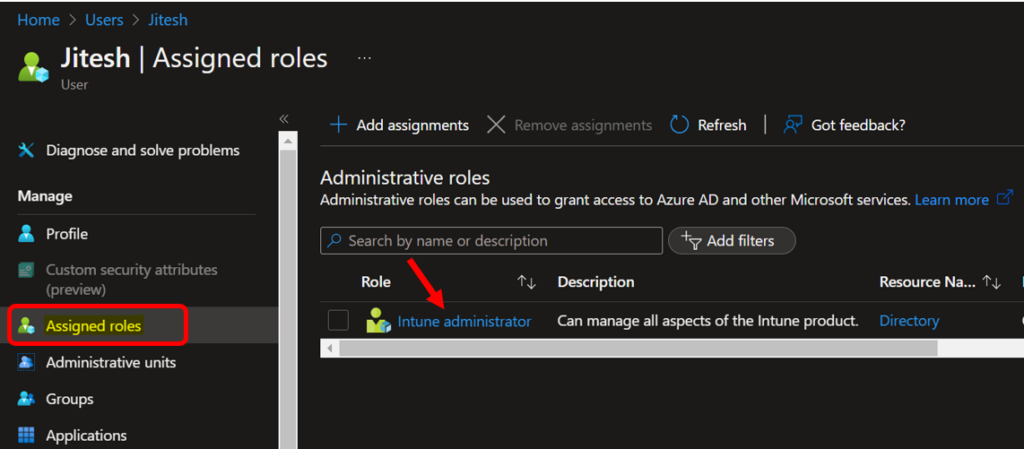The height and width of the screenshot is (449, 1024).
Task: Open the Profile menu item
Action: pyautogui.click(x=67, y=234)
